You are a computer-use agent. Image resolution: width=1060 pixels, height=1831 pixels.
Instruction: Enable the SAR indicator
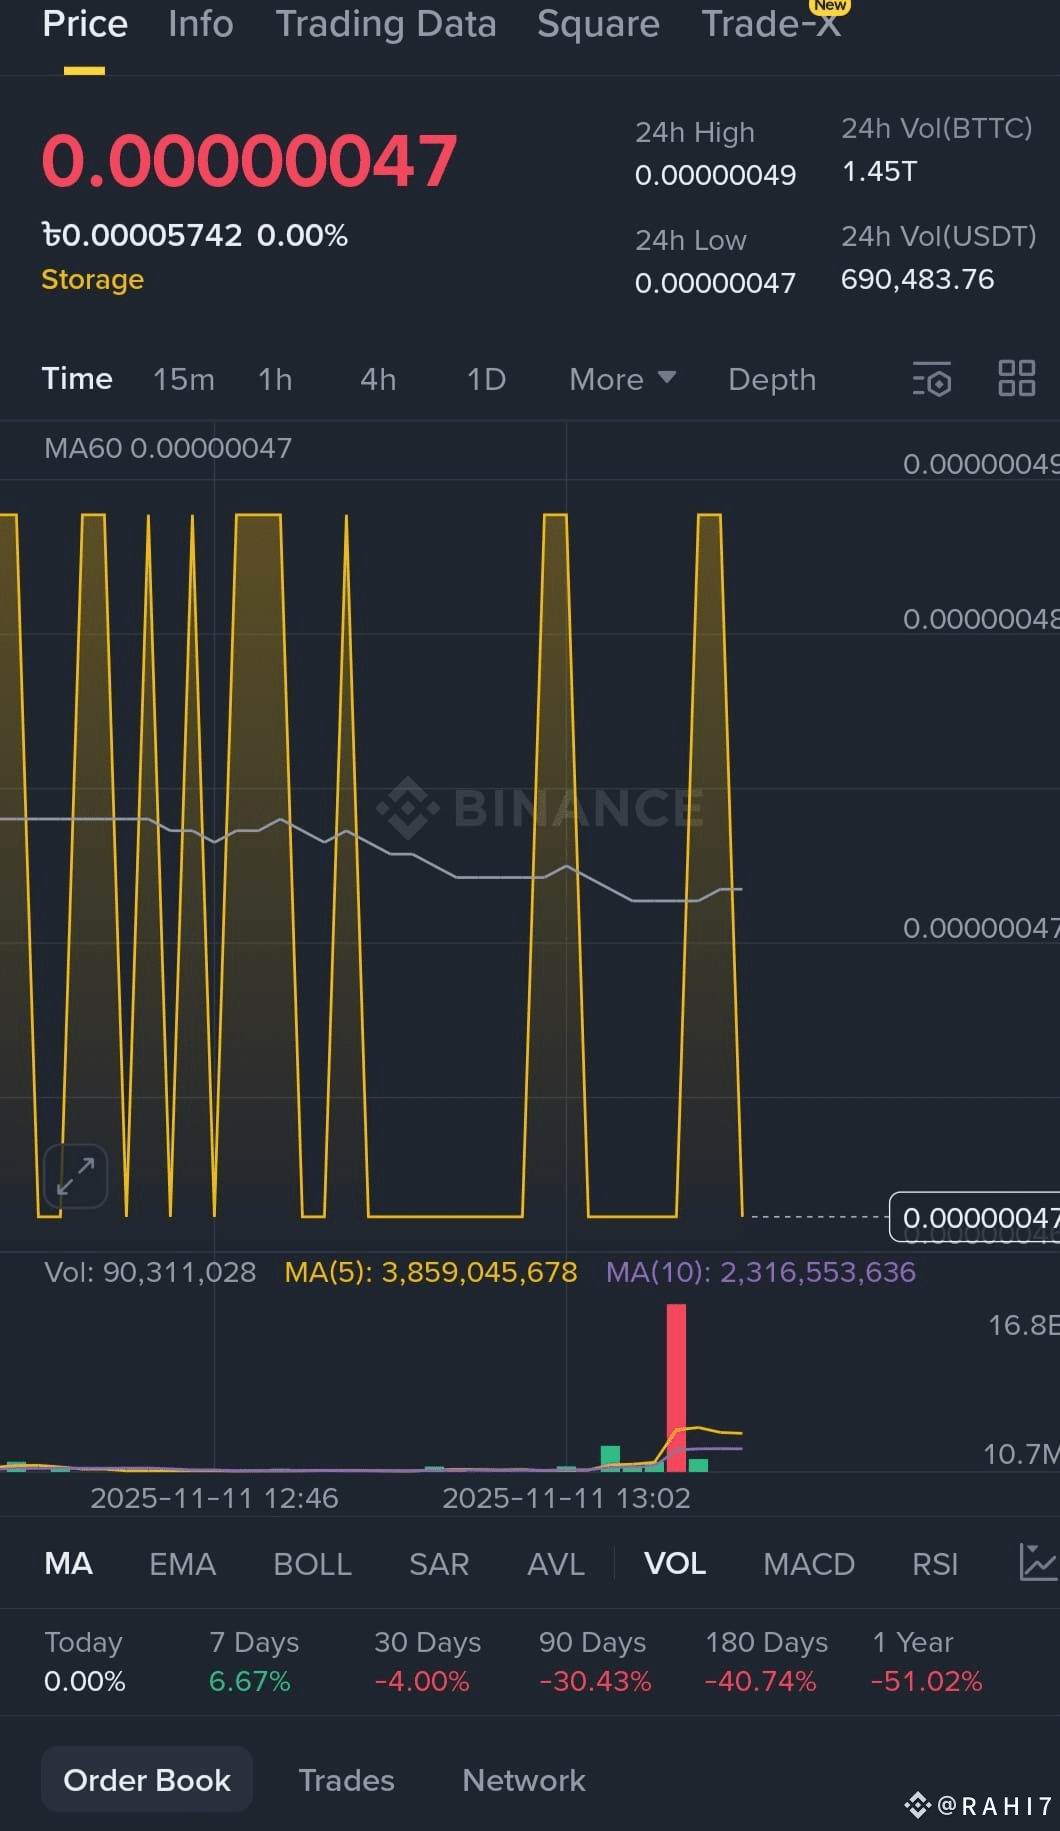coord(439,1563)
